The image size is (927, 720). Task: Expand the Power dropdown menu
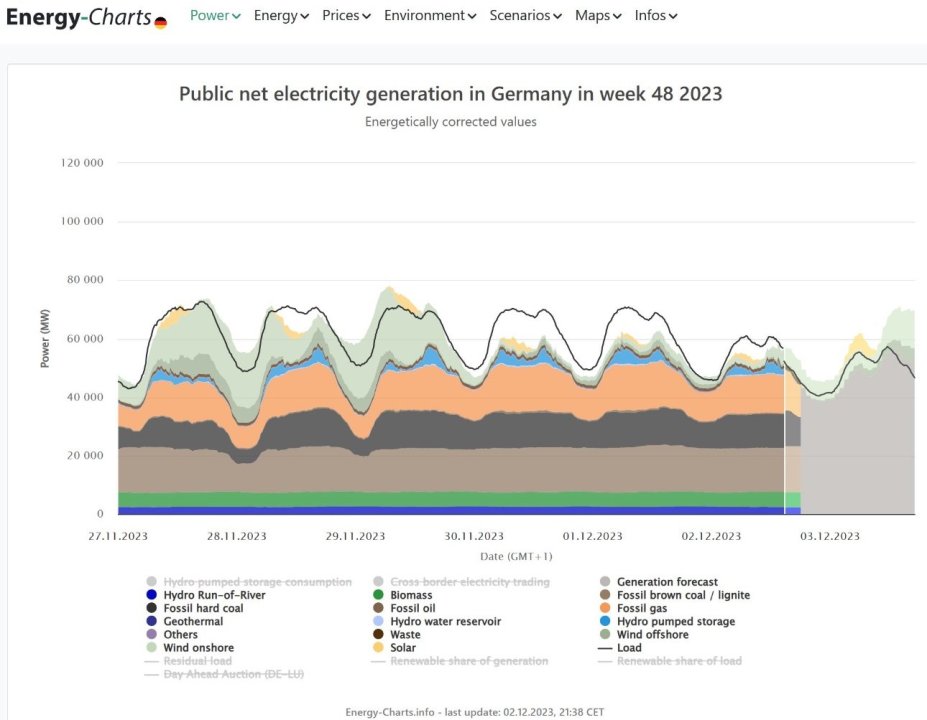pos(215,16)
